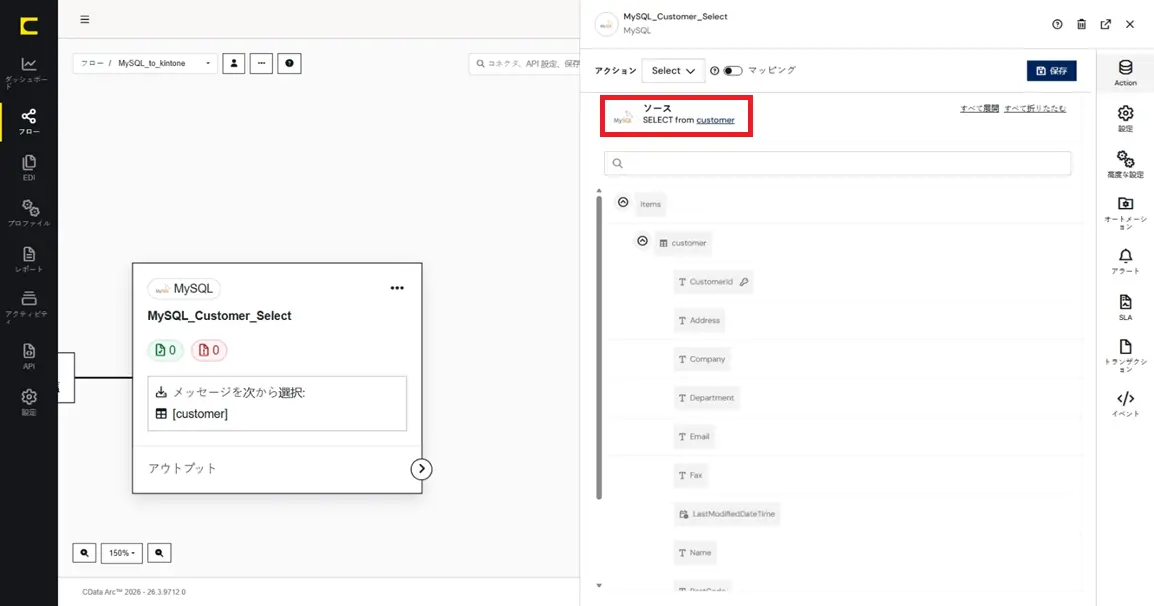1154x606 pixels.
Task: Open the settings tab in right rail
Action: coord(1125,119)
